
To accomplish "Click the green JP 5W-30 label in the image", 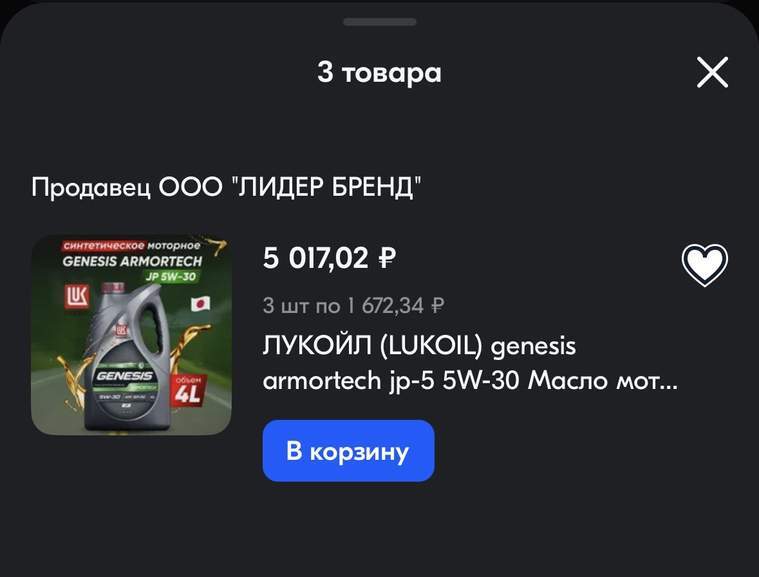I will pyautogui.click(x=171, y=277).
